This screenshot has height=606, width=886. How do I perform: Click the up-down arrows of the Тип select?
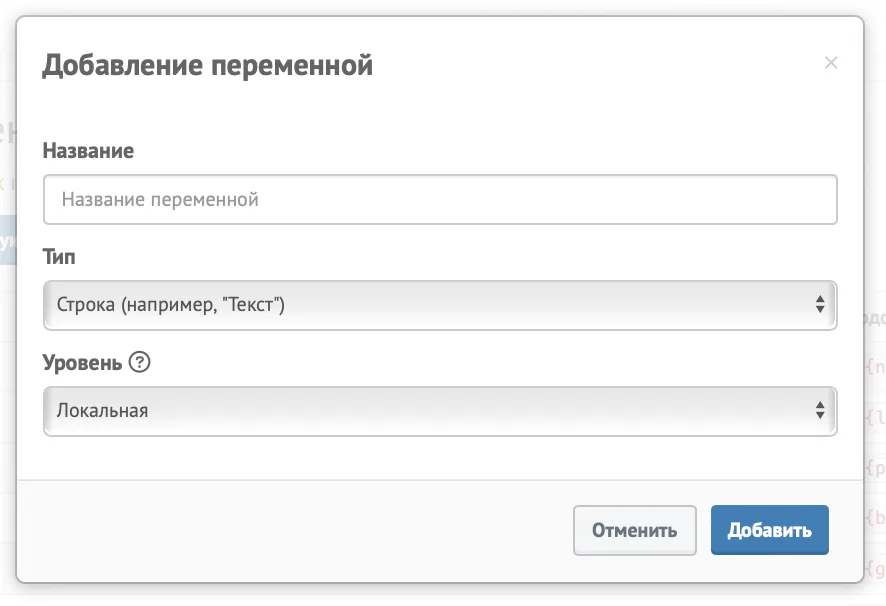coord(820,304)
